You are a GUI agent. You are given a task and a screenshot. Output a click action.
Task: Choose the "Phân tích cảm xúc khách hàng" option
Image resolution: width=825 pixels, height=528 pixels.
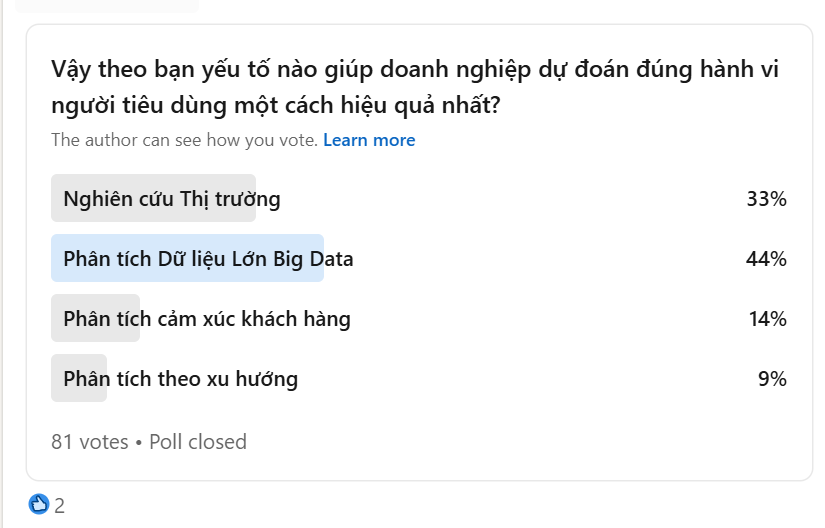point(206,319)
